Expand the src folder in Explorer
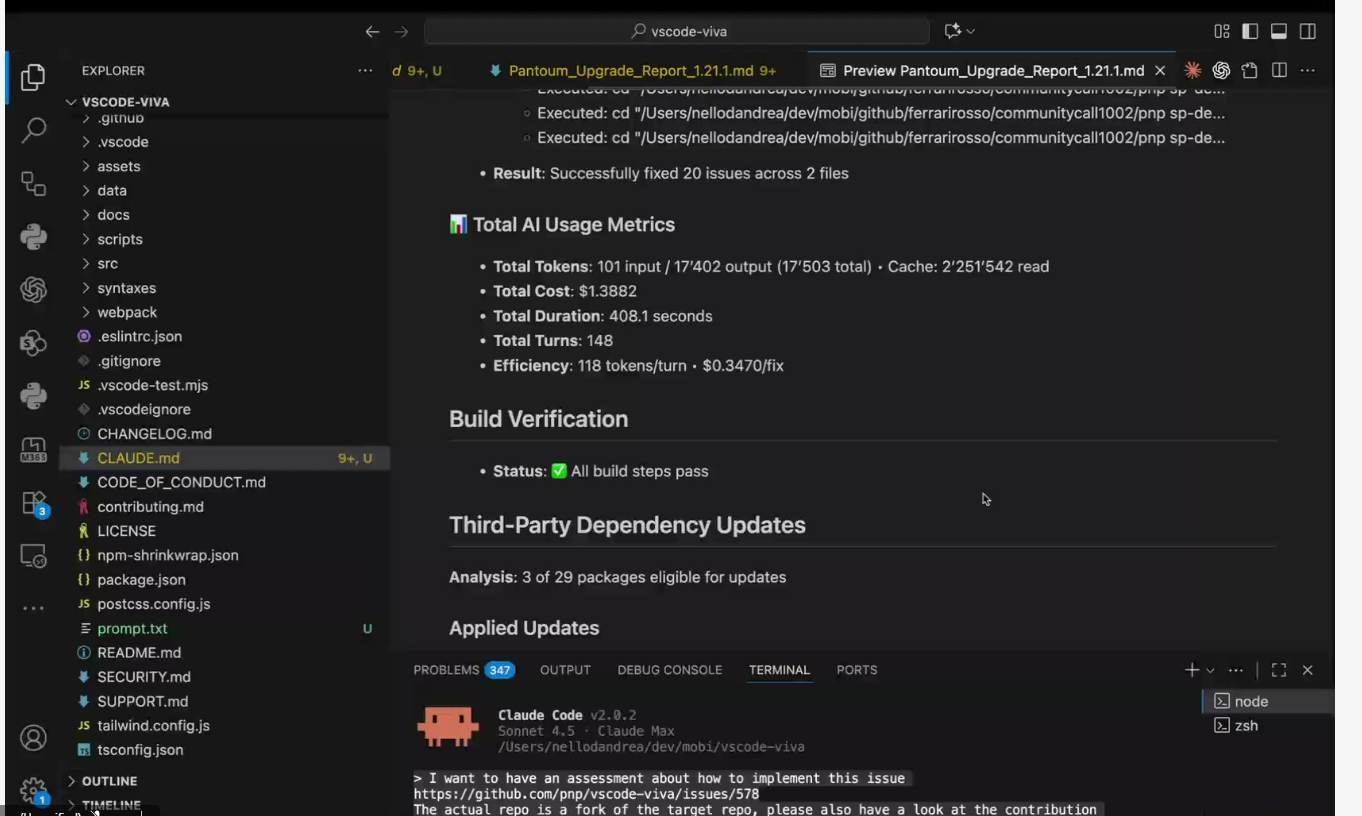 107,264
